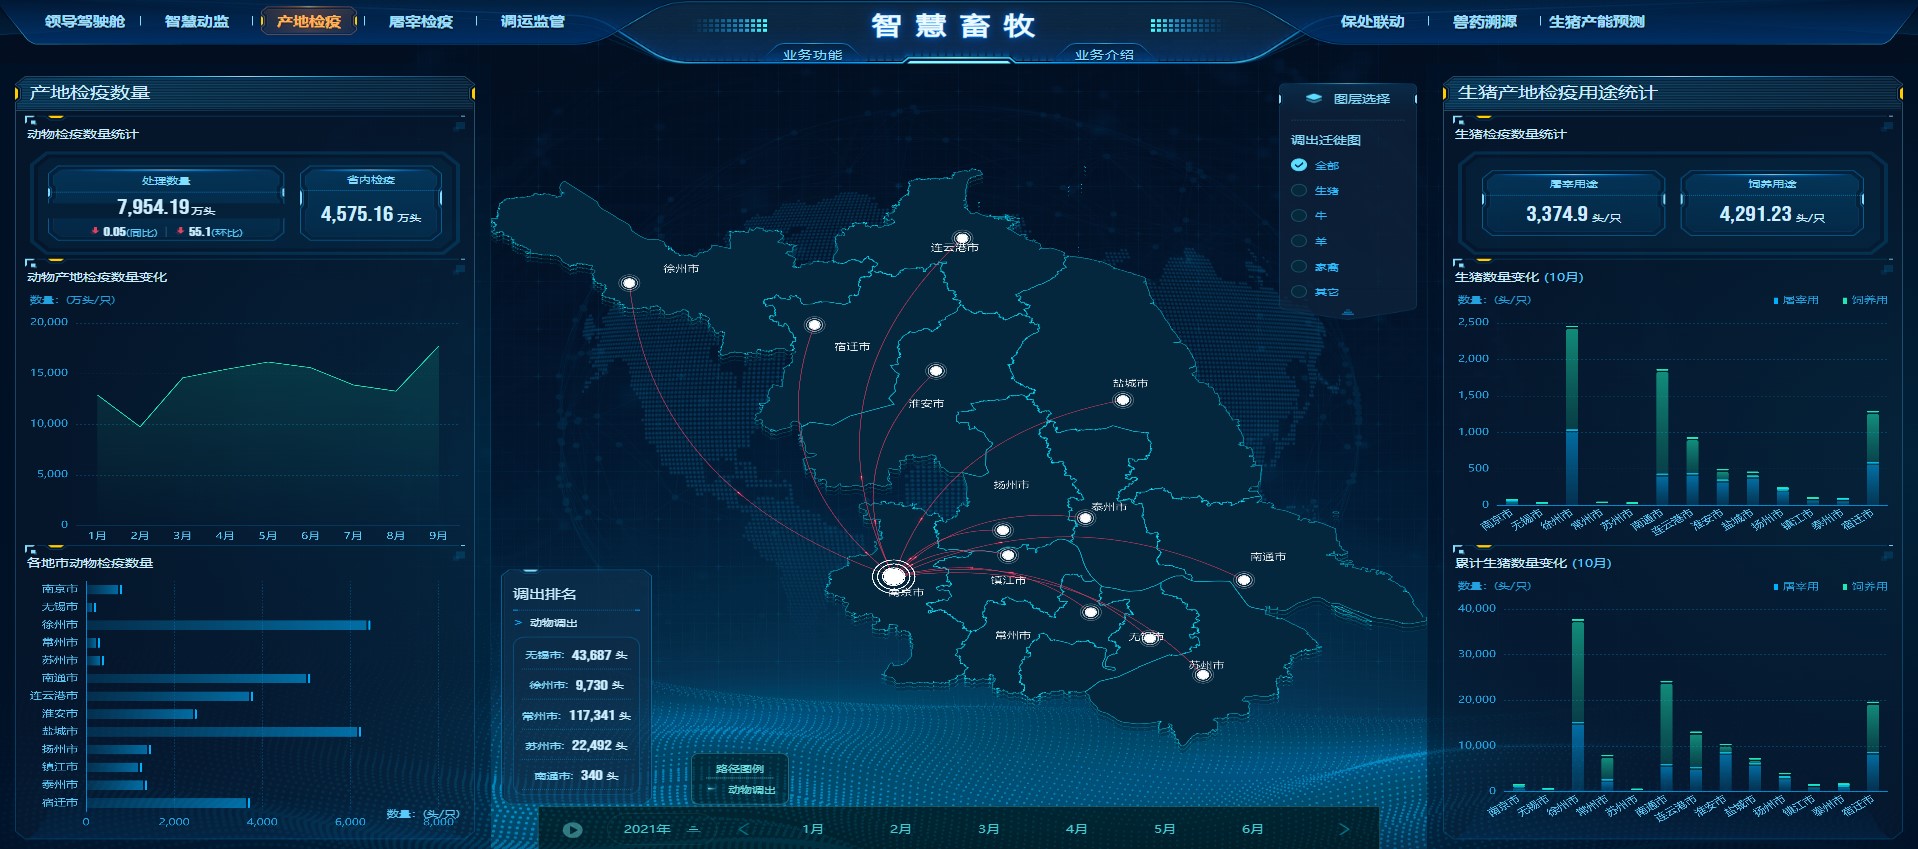
Task: Switch to the 屠宰检疫 tab
Action: 421,21
